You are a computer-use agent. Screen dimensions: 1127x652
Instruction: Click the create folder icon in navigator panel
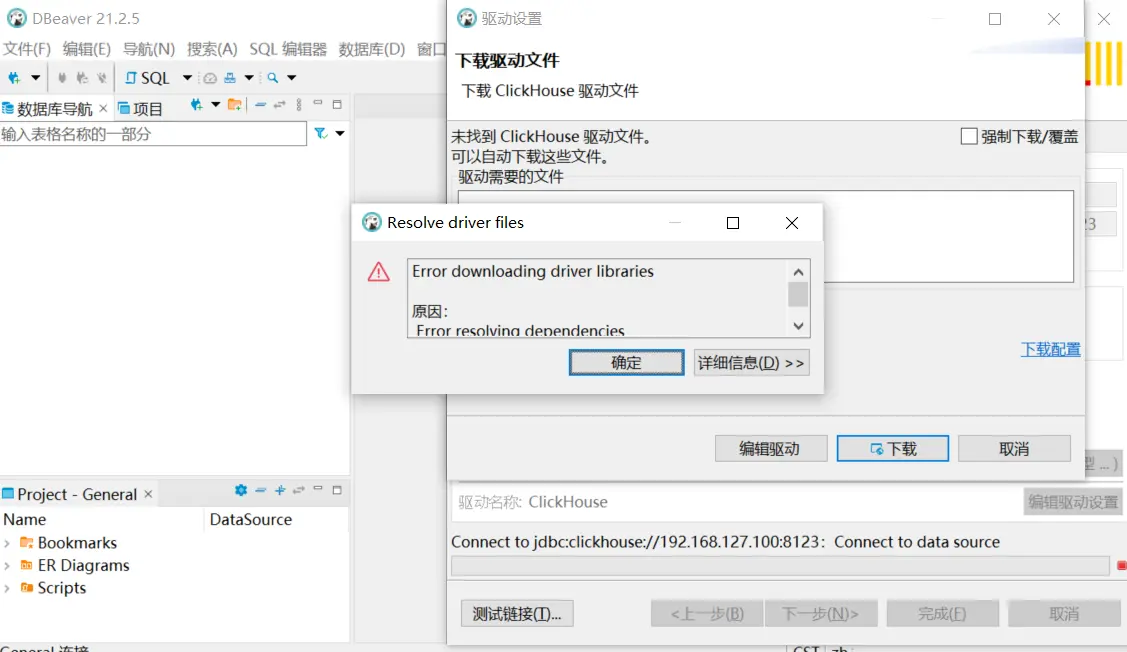pyautogui.click(x=234, y=105)
